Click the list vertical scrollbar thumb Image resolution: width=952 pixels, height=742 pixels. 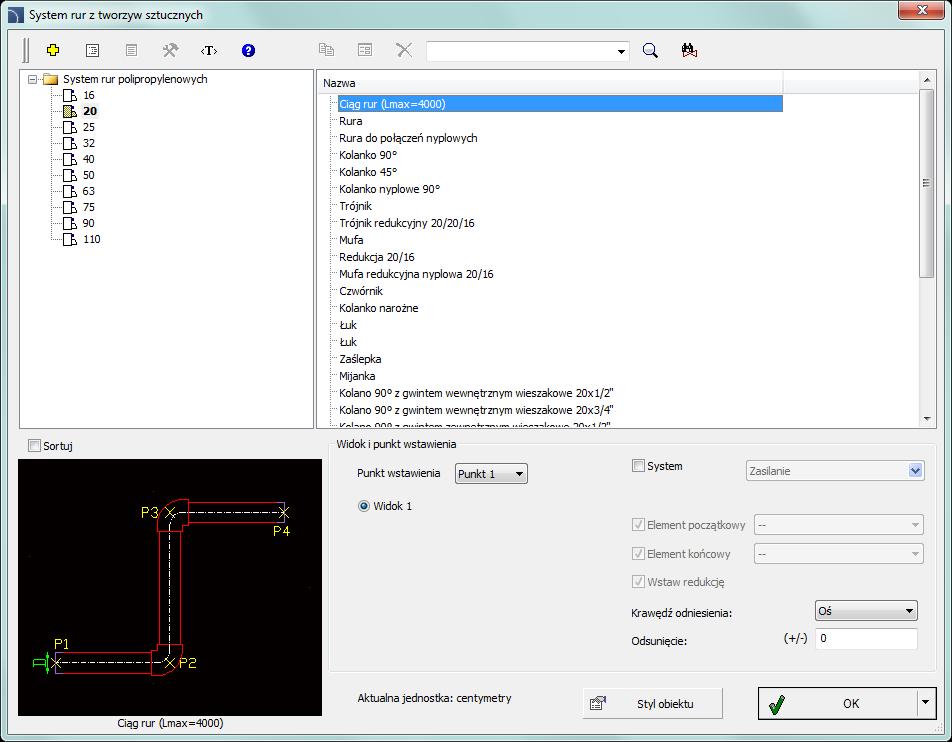coord(926,183)
